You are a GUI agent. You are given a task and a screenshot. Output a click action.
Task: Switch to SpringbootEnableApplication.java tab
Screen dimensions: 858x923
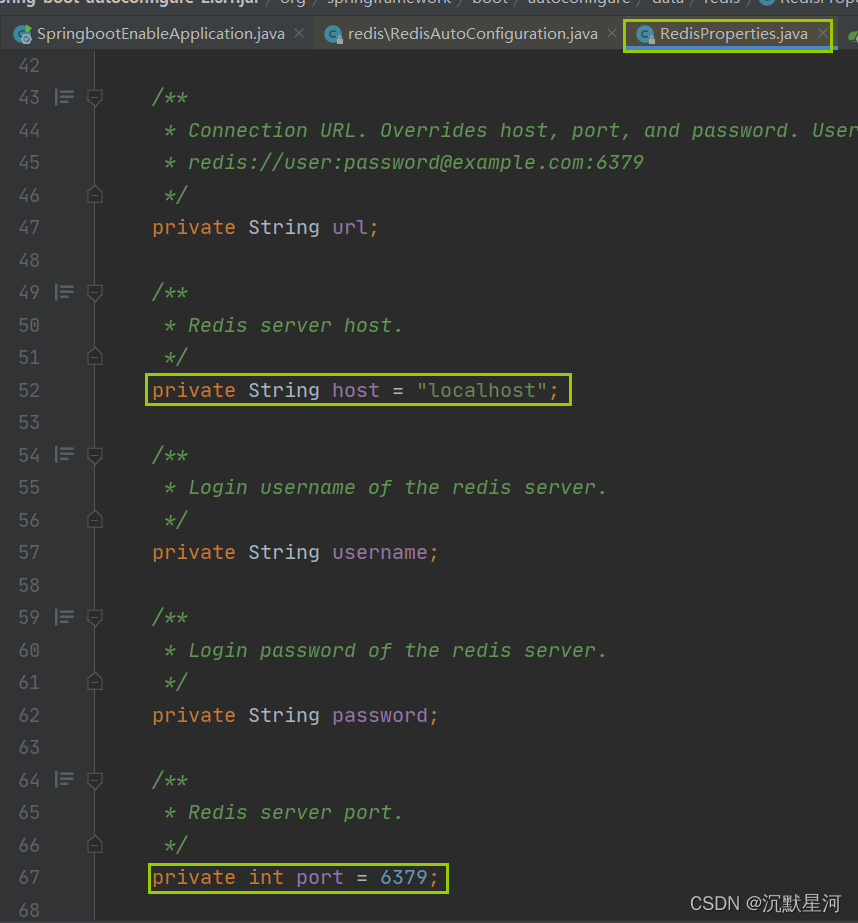click(x=160, y=34)
